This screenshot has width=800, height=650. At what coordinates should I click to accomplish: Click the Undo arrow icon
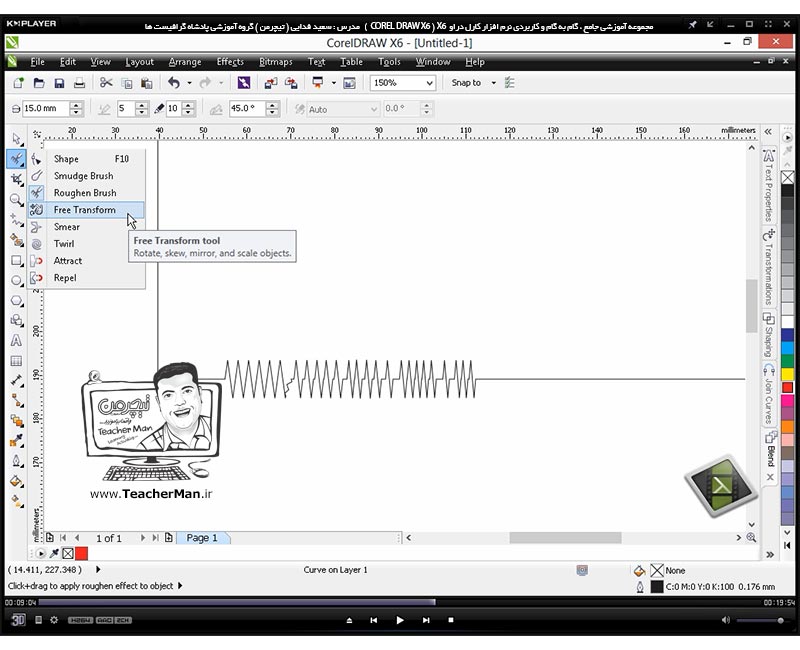(x=174, y=83)
